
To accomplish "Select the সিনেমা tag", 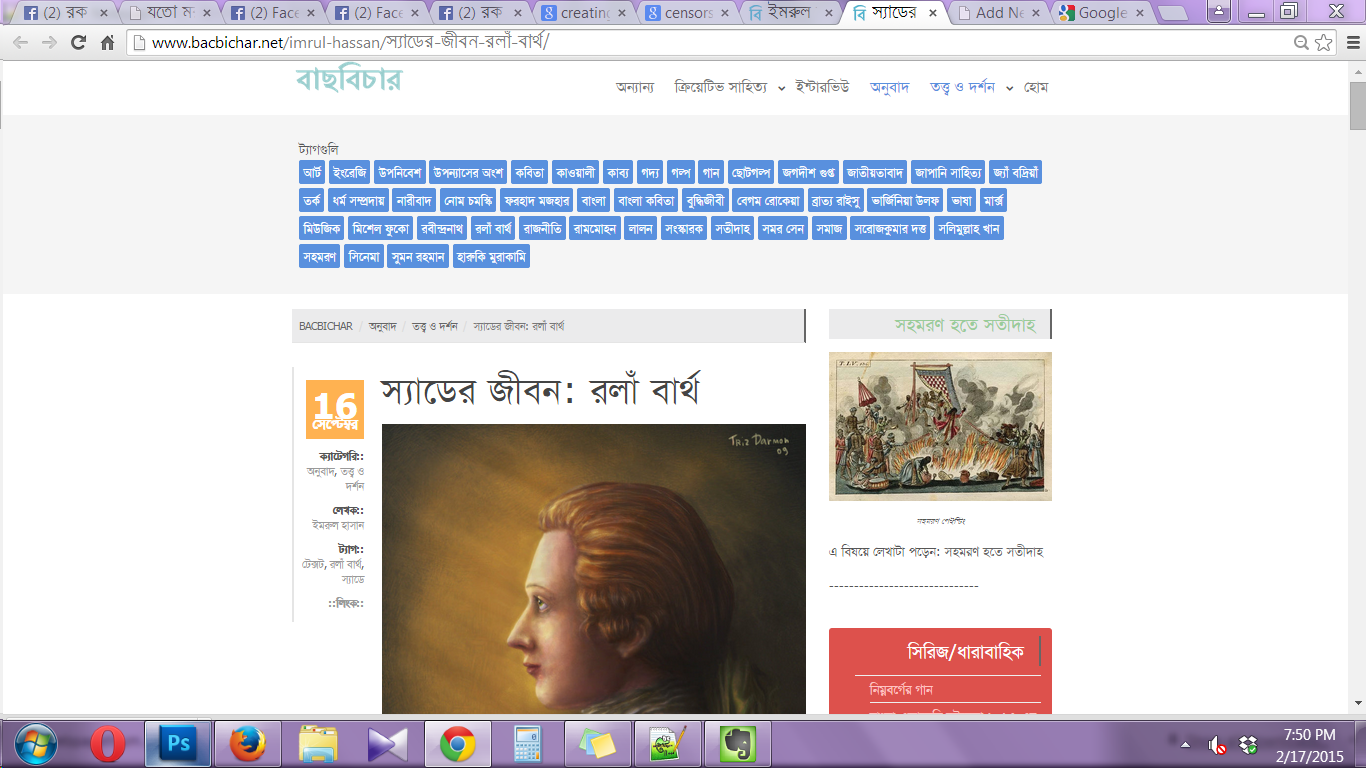I will tap(363, 256).
